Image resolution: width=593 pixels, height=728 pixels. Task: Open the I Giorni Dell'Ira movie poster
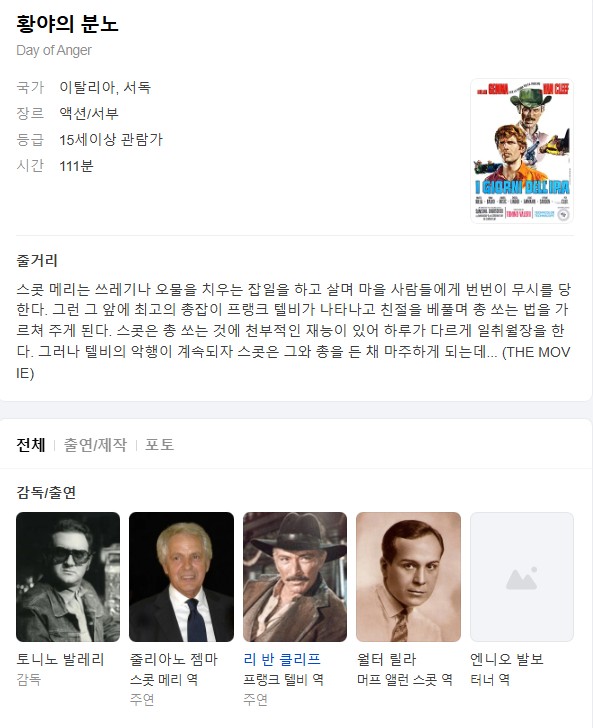[x=522, y=150]
